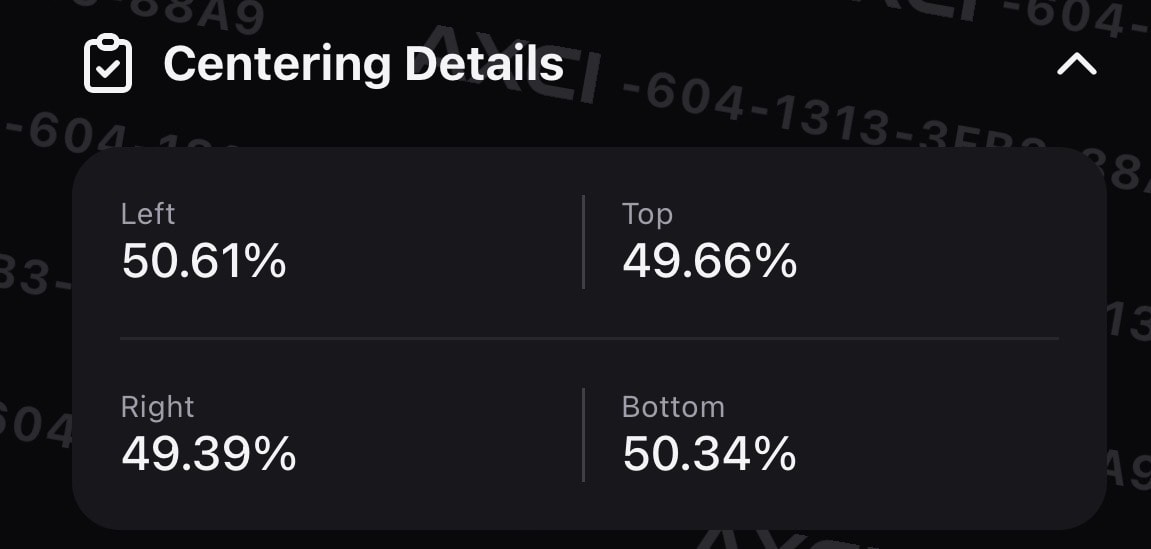
Task: Collapse the Centering Details section
Action: pyautogui.click(x=1076, y=65)
